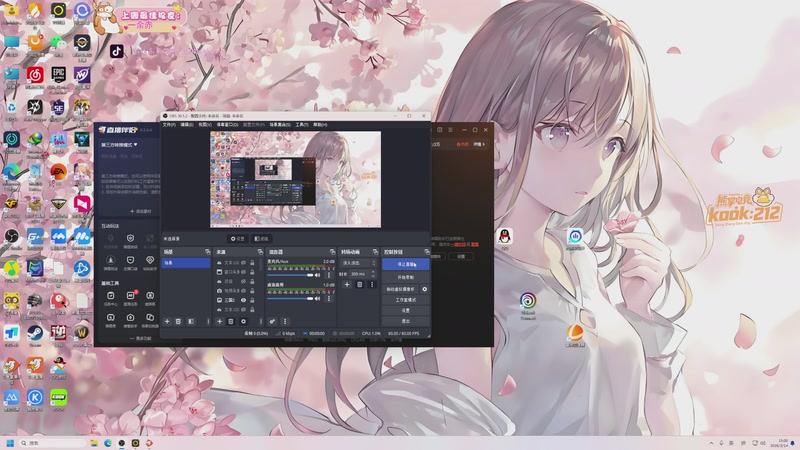Screen dimensions: 800x450
Task: Start the virtual camera button
Action: pyautogui.click(x=401, y=289)
